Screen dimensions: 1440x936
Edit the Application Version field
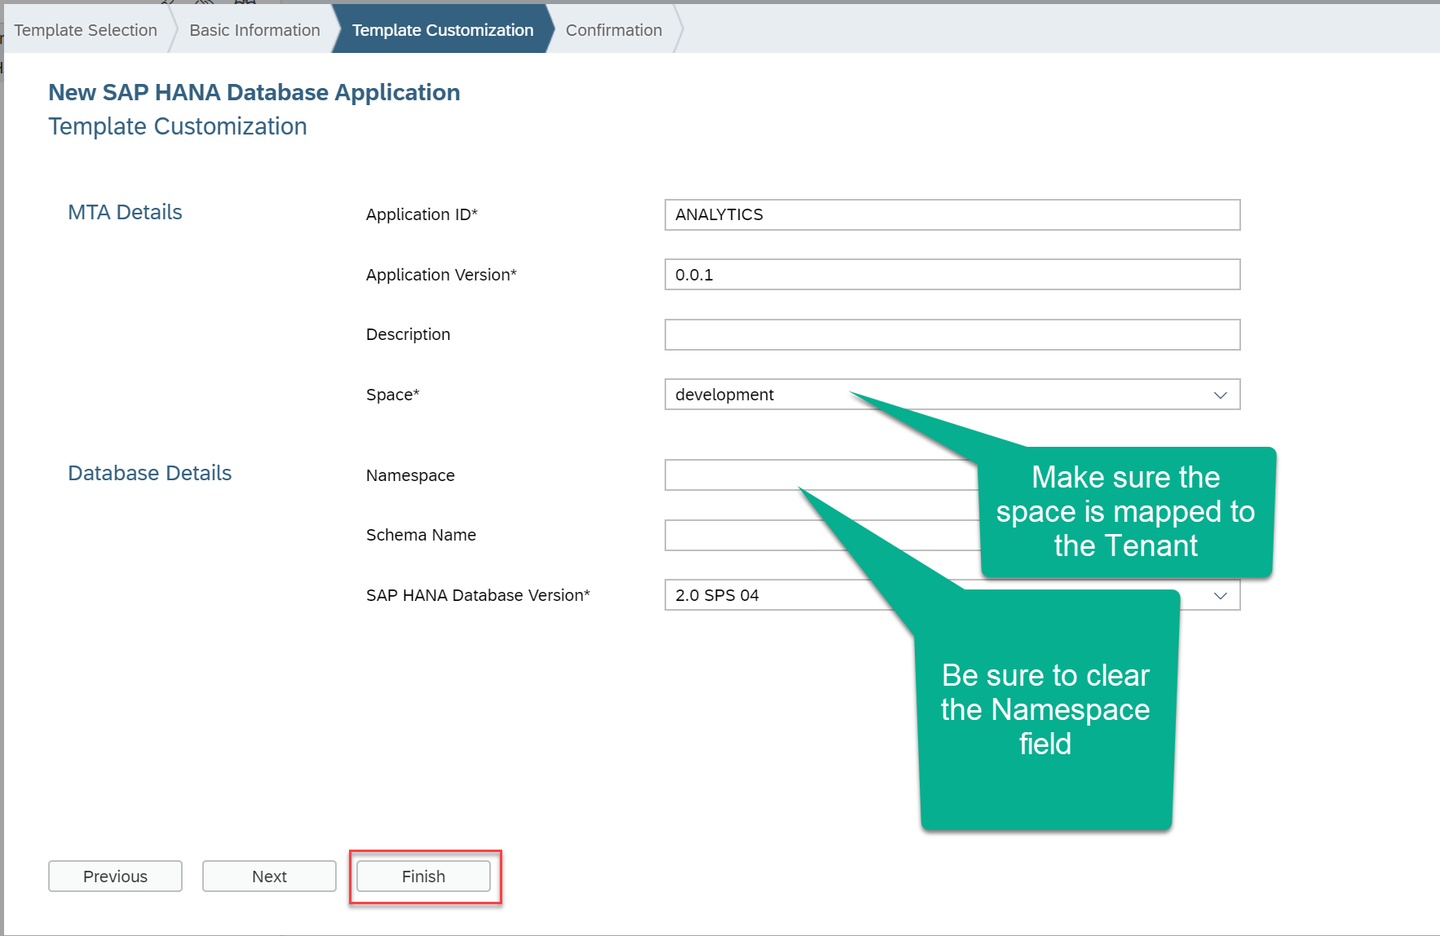pos(952,275)
